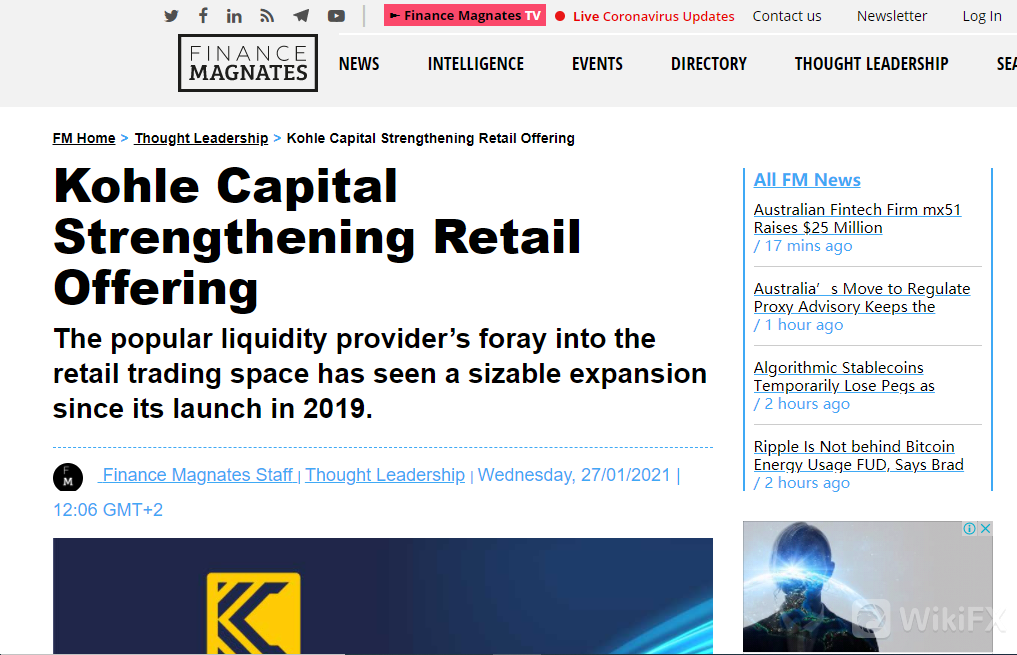Select EVENTS in the navigation bar

pyautogui.click(x=597, y=64)
